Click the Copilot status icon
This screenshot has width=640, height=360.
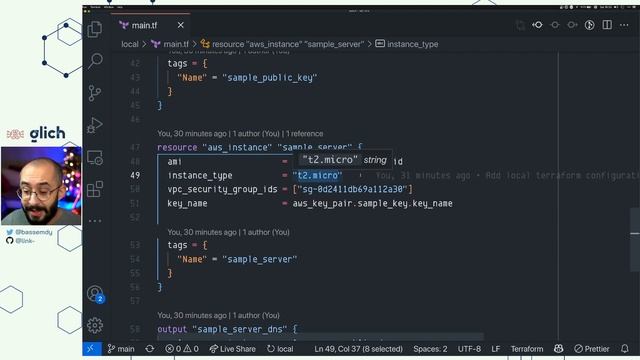click(558, 349)
